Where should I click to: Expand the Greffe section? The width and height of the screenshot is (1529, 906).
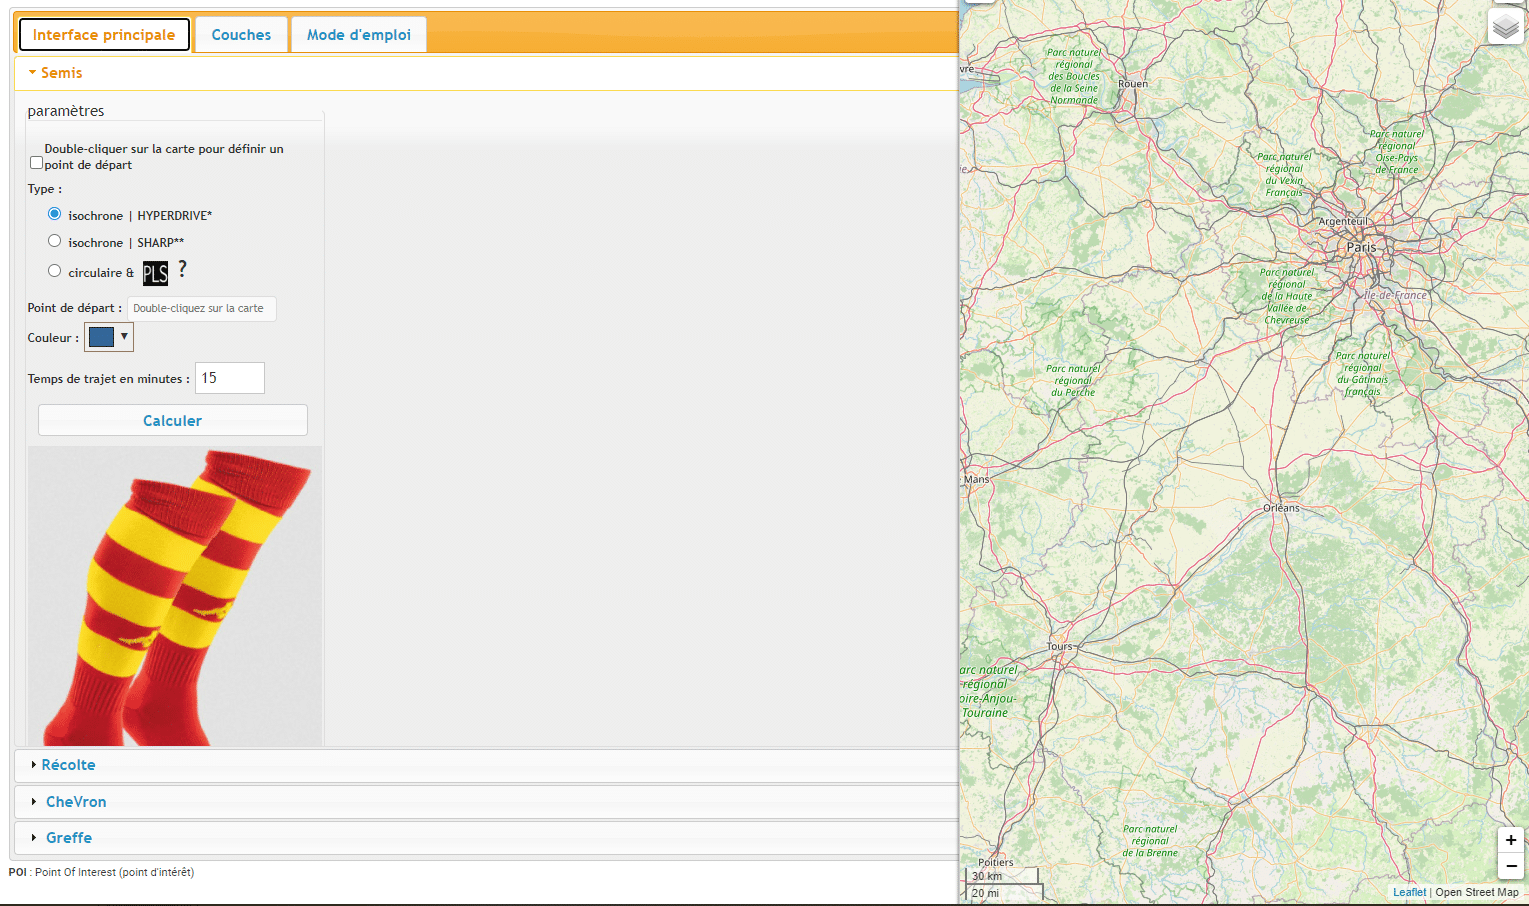pos(68,838)
